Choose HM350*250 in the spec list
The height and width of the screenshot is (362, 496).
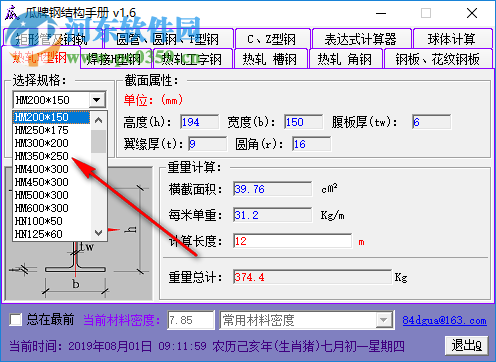(52, 156)
